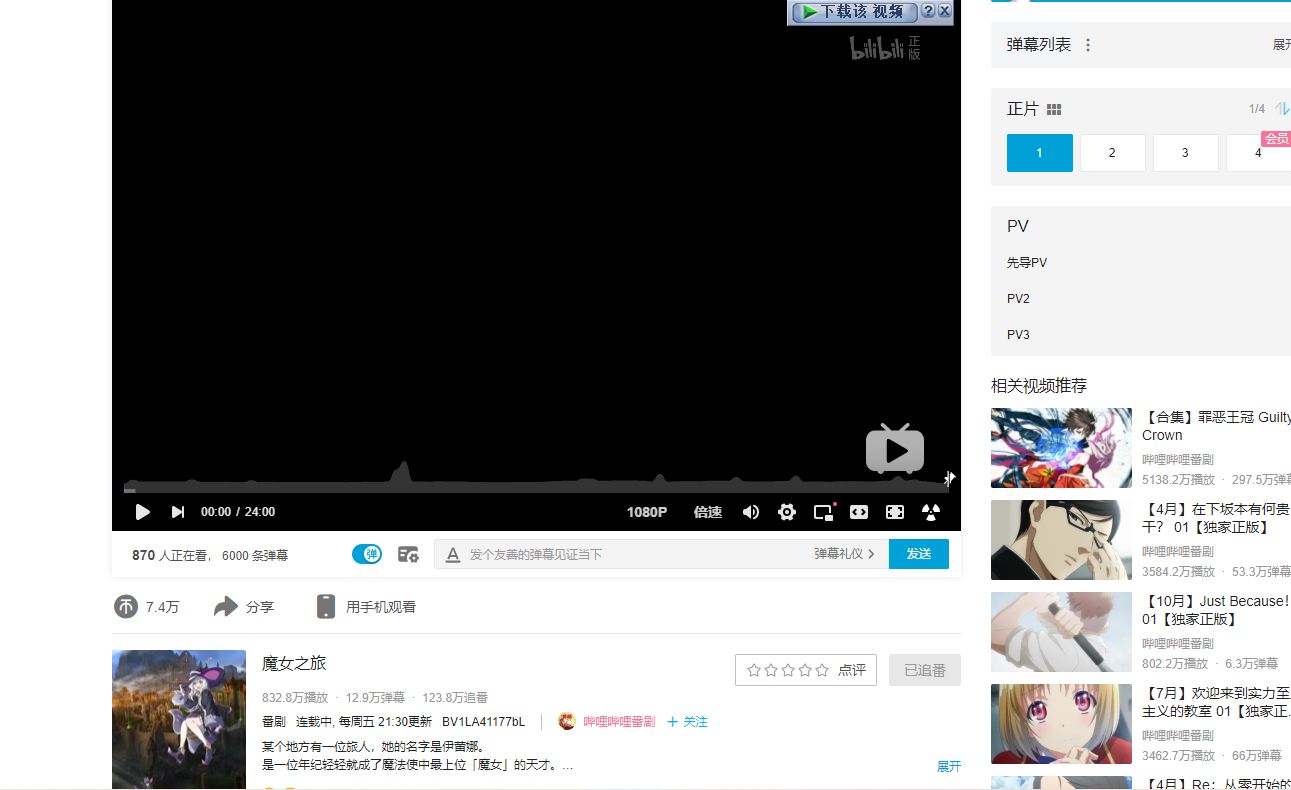Expand the series description with 展开
The height and width of the screenshot is (790, 1291).
coord(949,766)
